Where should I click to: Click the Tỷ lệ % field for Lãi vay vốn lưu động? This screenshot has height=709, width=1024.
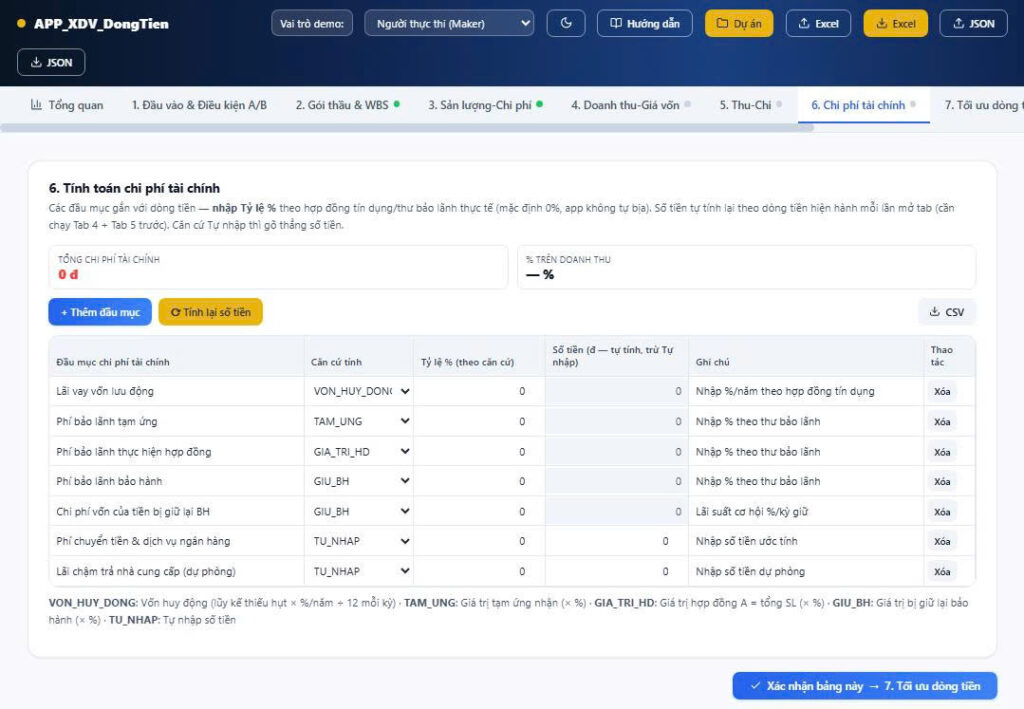pos(479,391)
